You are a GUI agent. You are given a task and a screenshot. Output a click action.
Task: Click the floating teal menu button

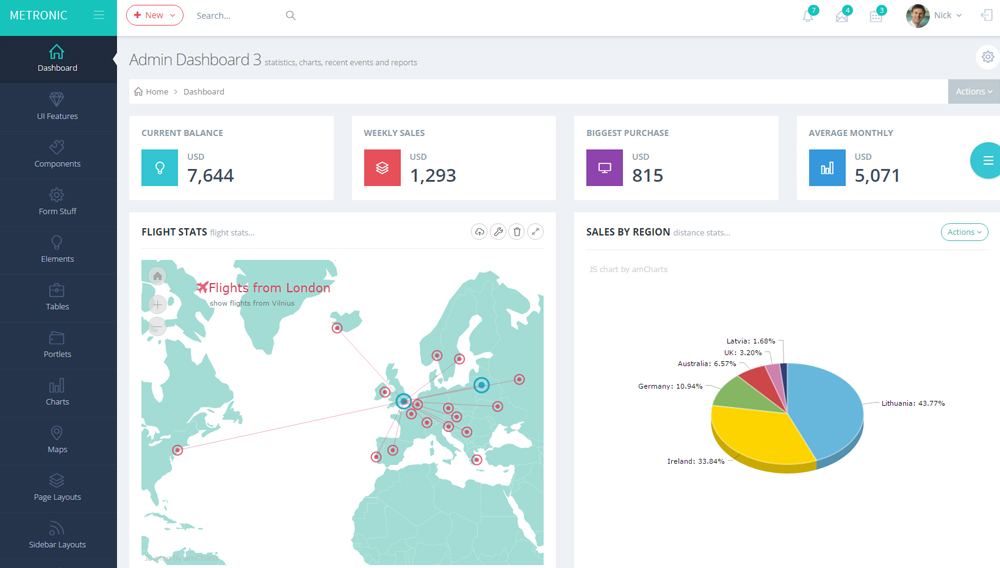click(x=987, y=161)
